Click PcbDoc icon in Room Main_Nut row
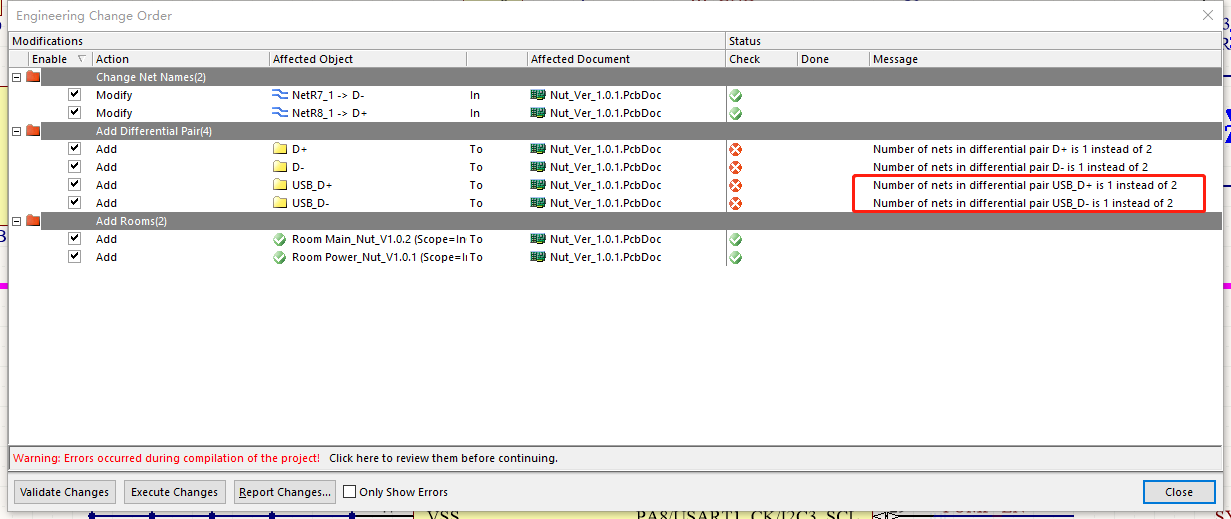The image size is (1231, 519). [x=538, y=239]
